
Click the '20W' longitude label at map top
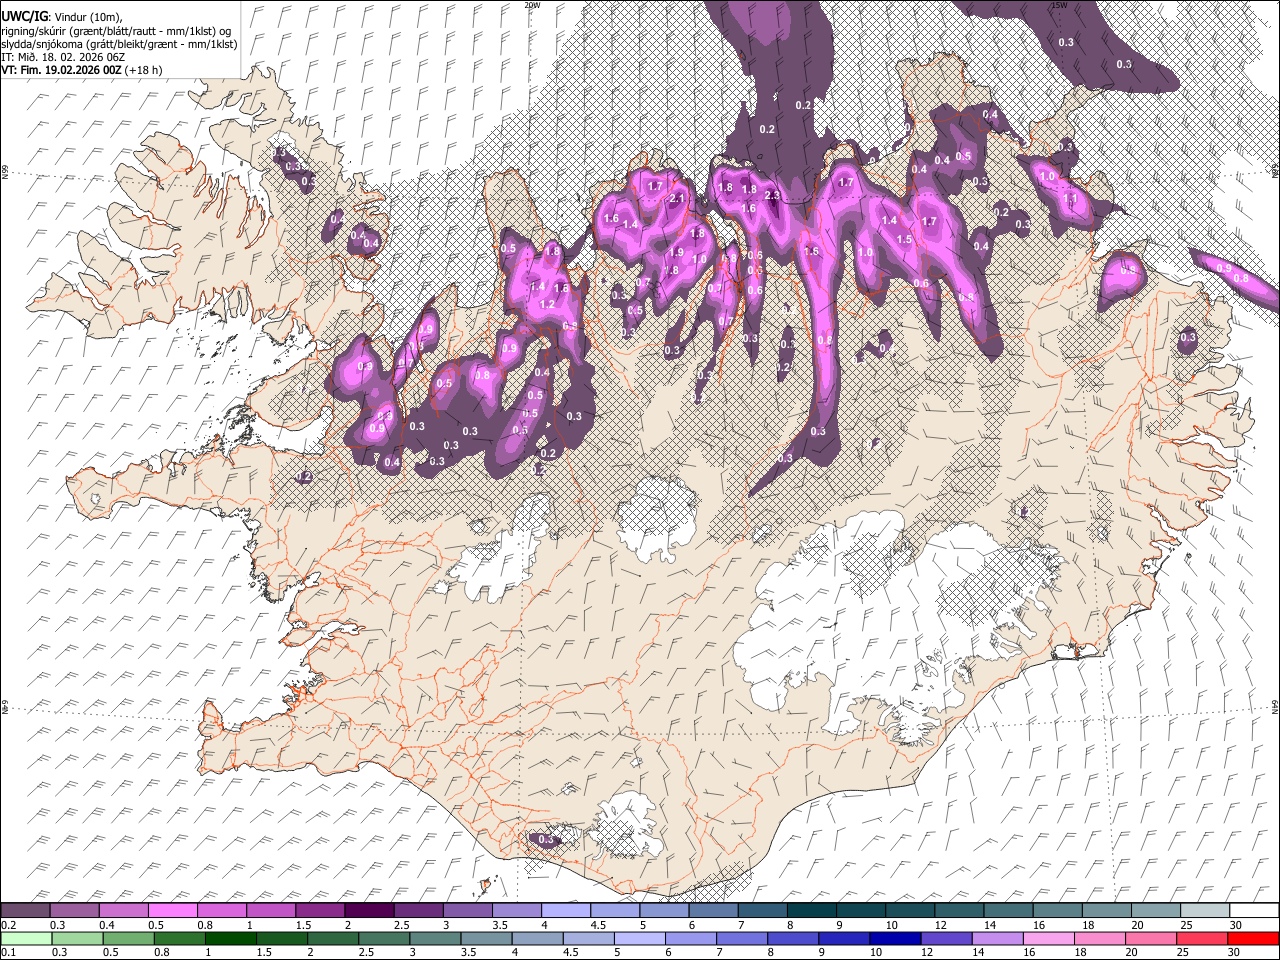(x=532, y=5)
